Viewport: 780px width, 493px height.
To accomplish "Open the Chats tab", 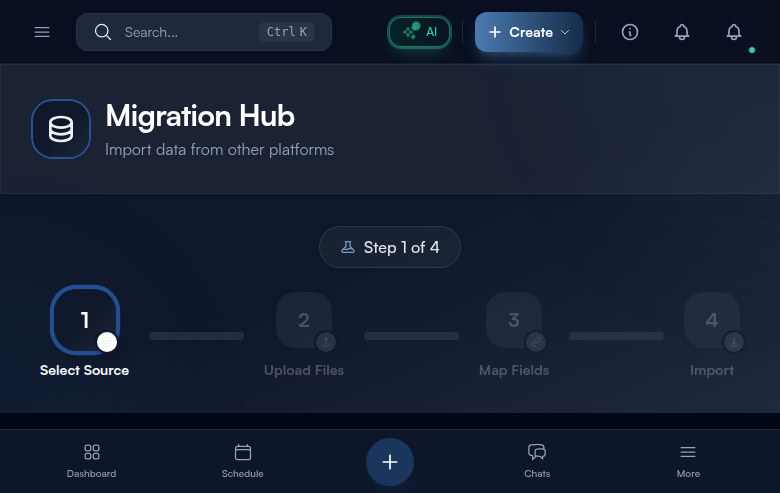I will (x=537, y=461).
